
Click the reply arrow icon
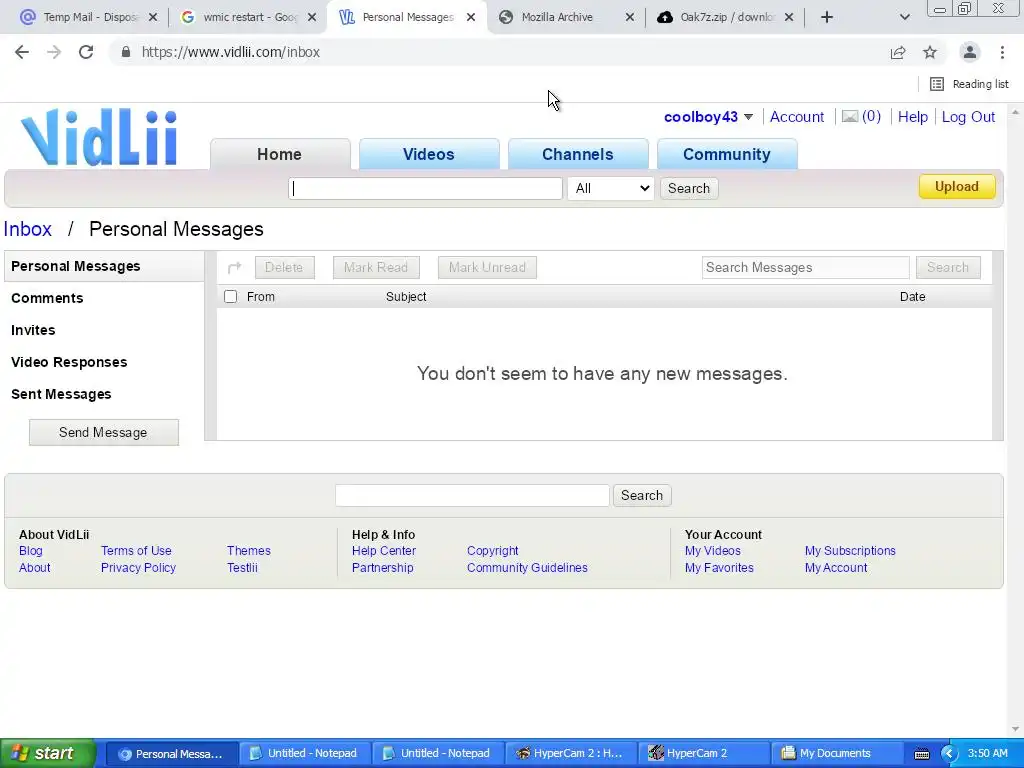pos(234,267)
